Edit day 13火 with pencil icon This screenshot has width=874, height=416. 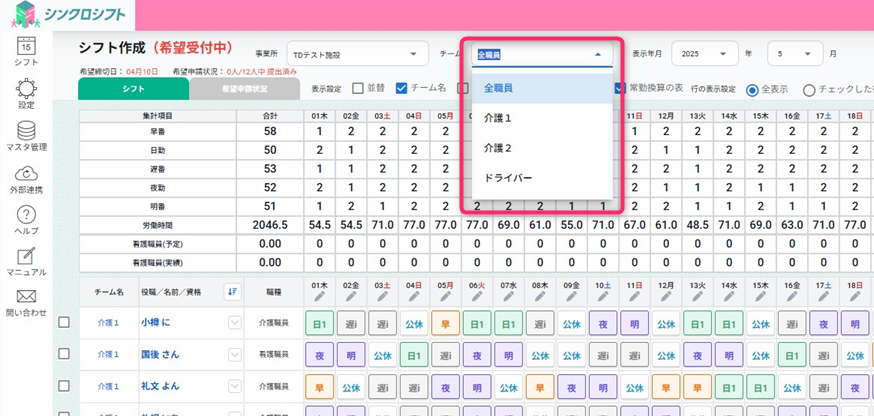(x=697, y=296)
